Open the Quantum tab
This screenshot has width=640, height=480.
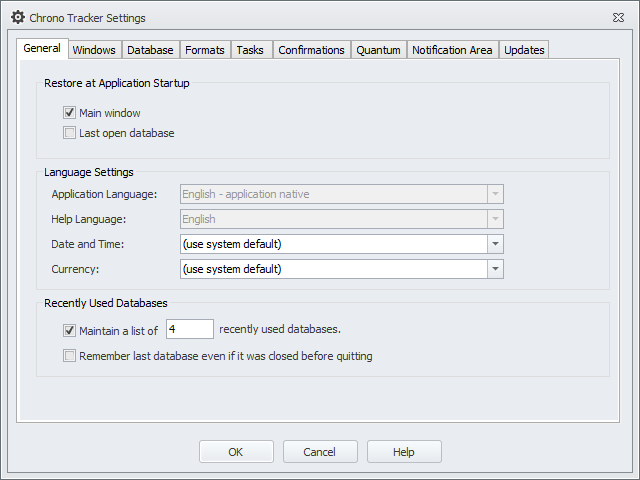tap(378, 50)
